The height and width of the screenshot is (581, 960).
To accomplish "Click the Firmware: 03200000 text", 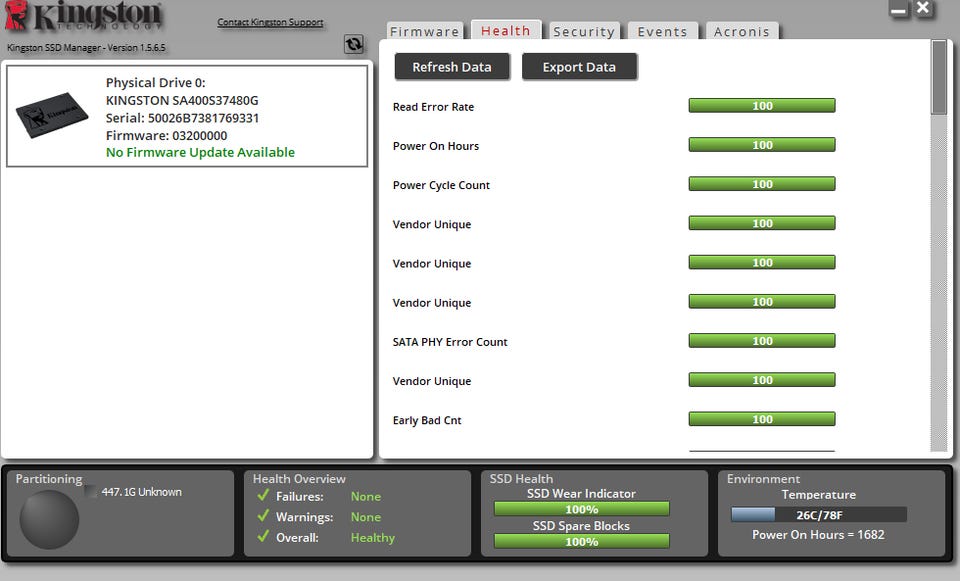I will tap(167, 135).
